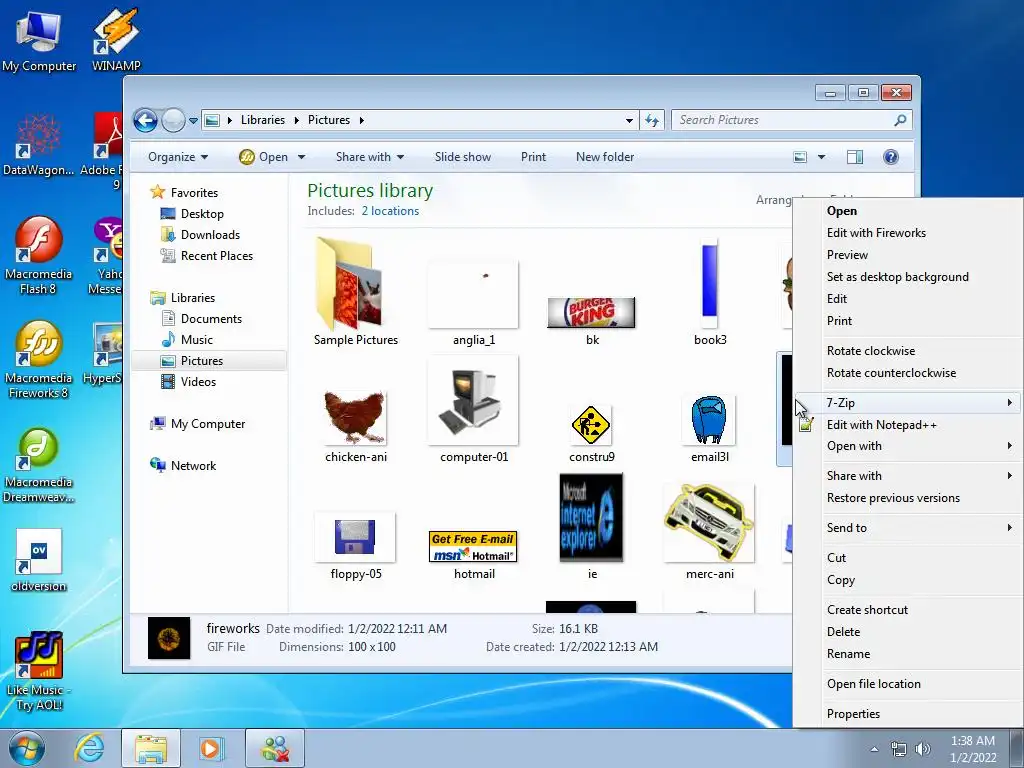Click New folder toolbar button
This screenshot has width=1024, height=768.
click(605, 157)
